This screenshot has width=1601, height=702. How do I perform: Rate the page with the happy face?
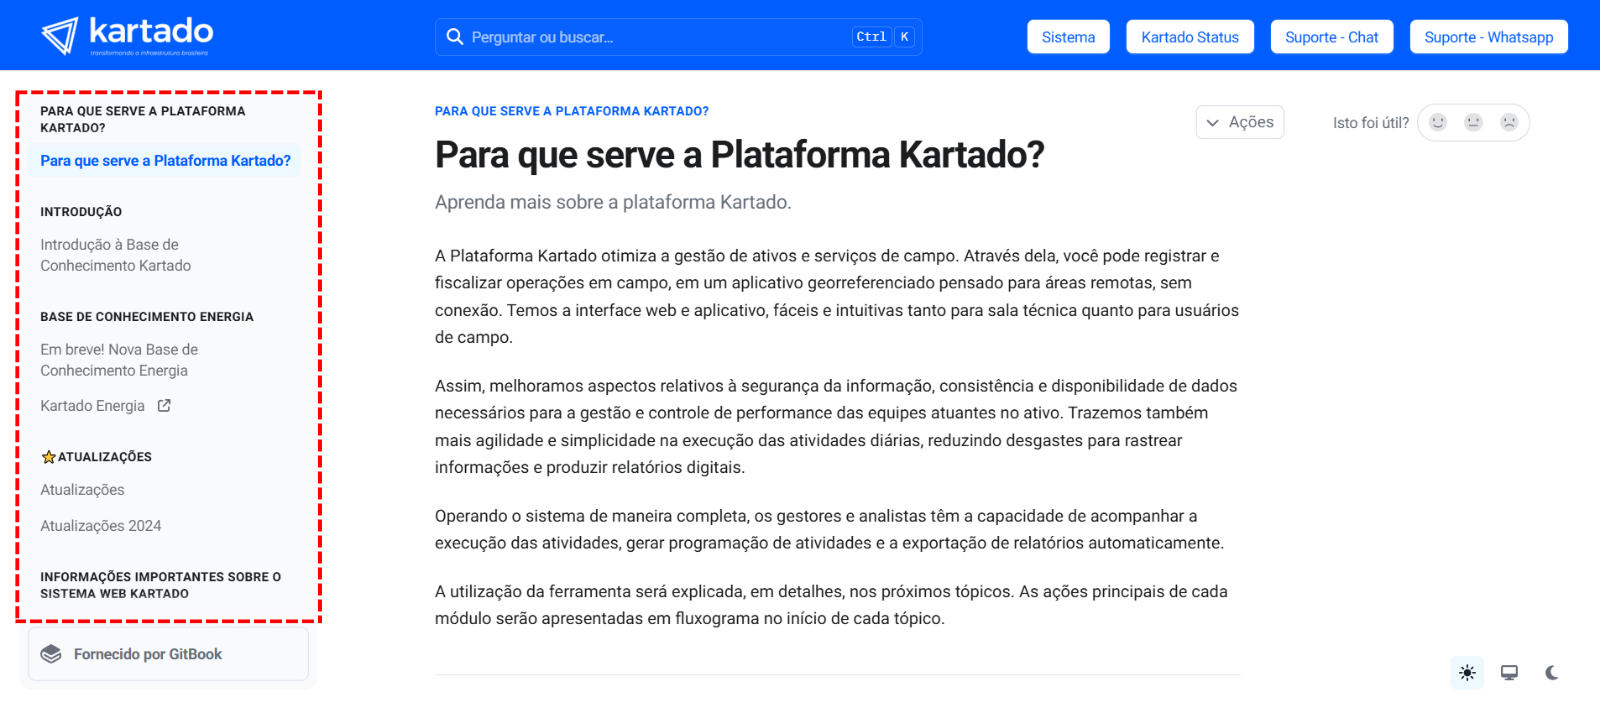tap(1438, 122)
